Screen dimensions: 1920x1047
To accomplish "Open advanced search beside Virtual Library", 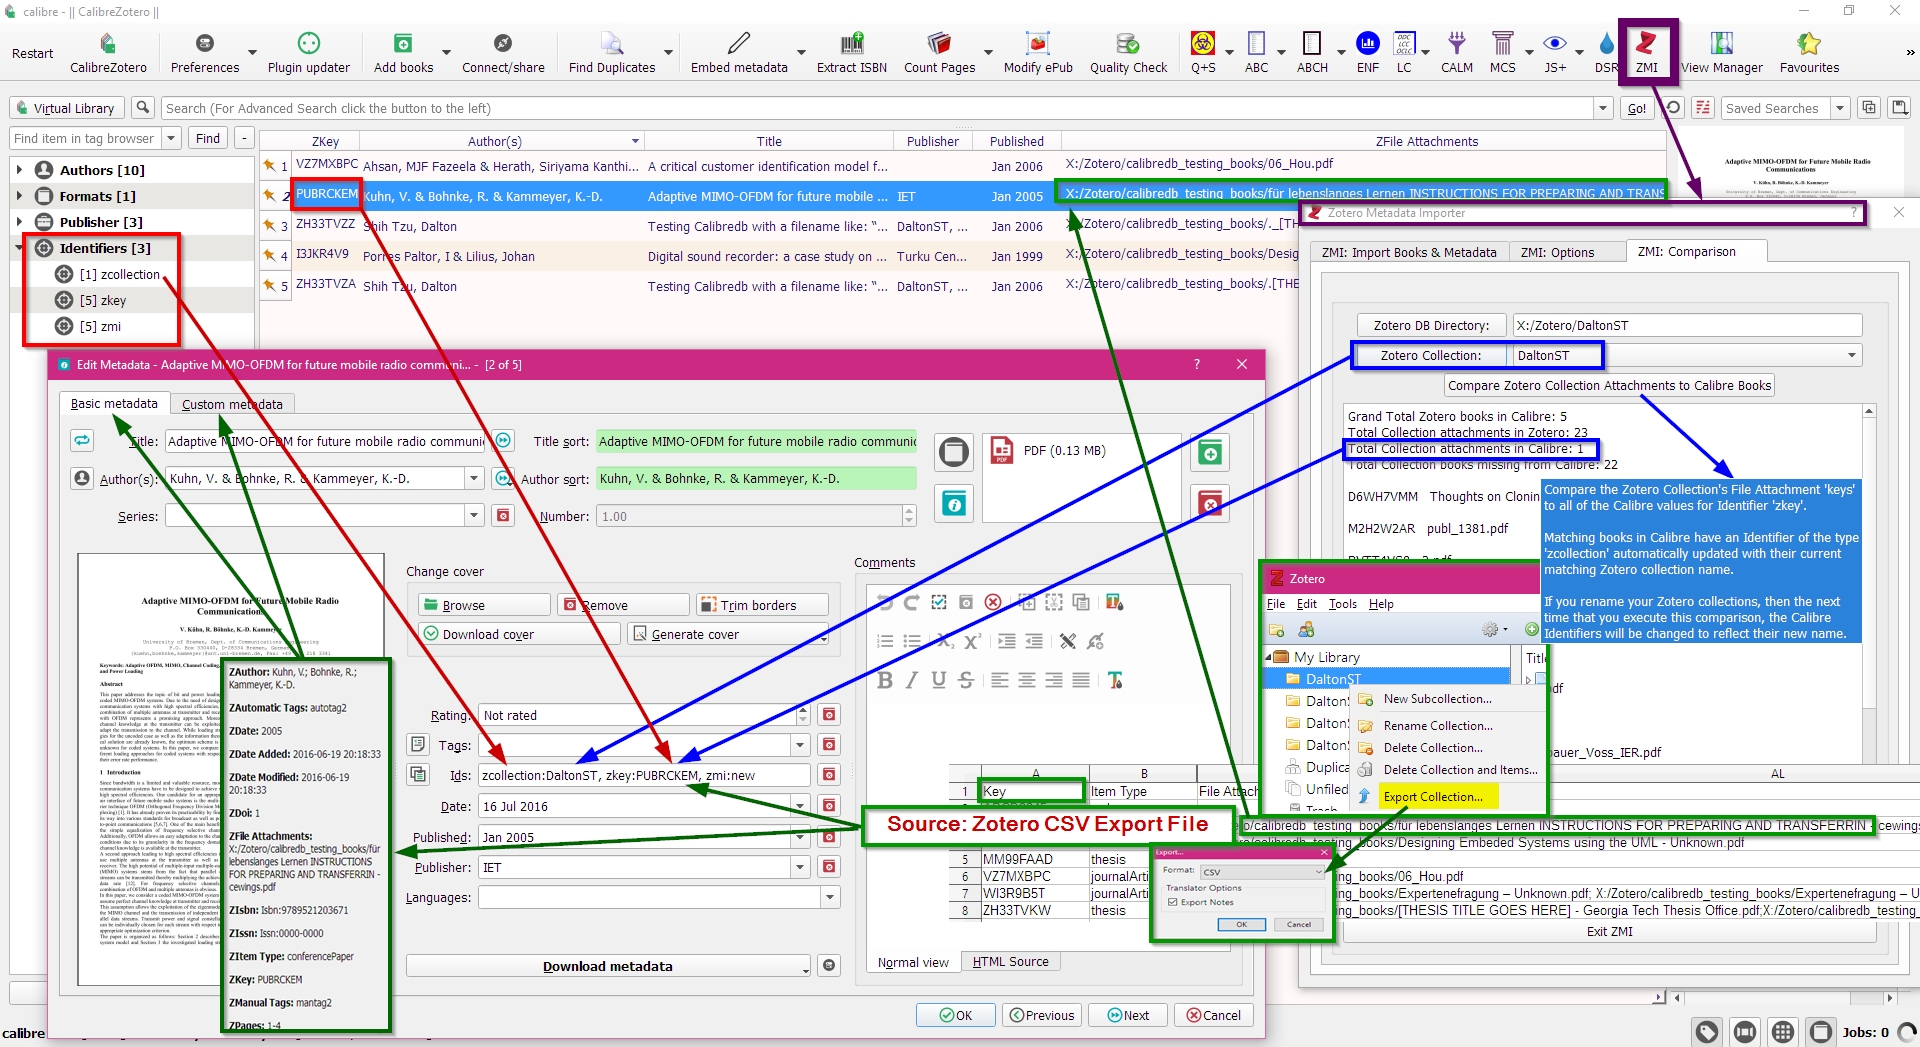I will tap(143, 108).
